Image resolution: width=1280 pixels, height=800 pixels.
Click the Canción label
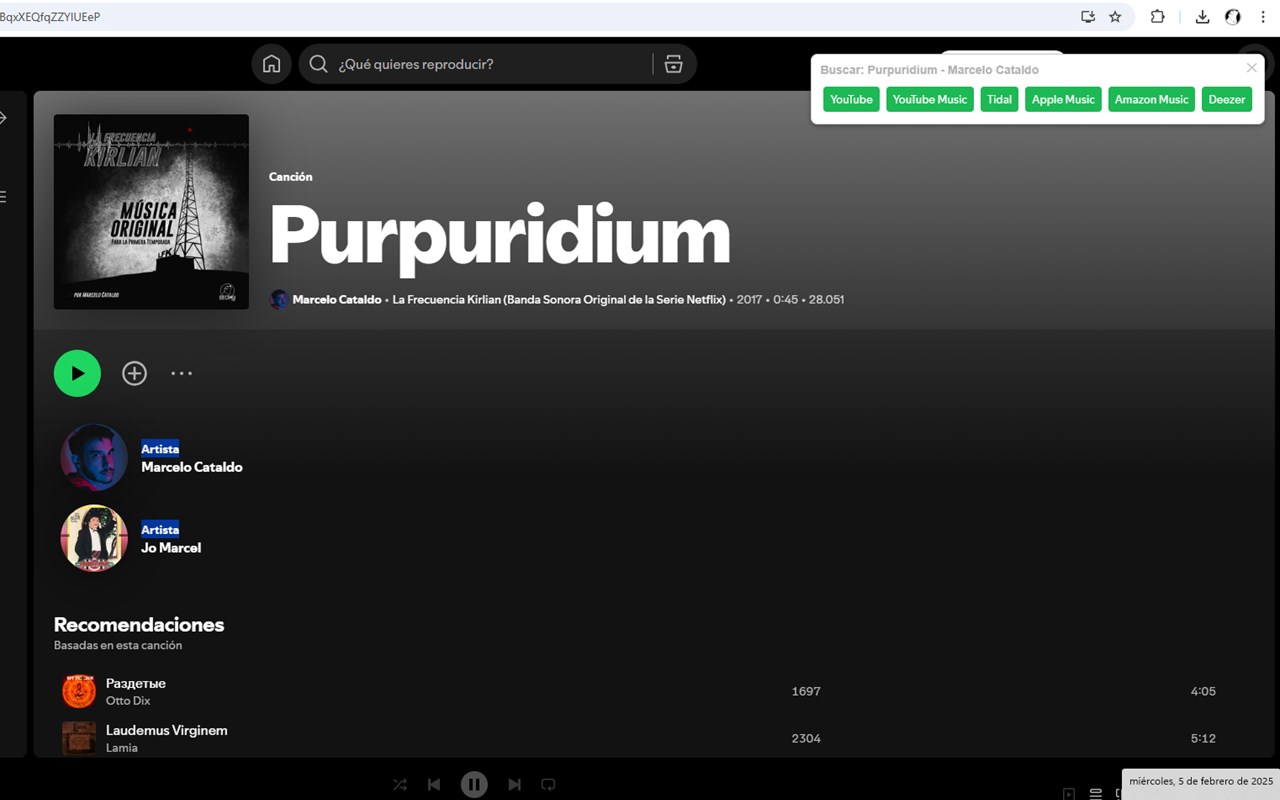(x=291, y=177)
